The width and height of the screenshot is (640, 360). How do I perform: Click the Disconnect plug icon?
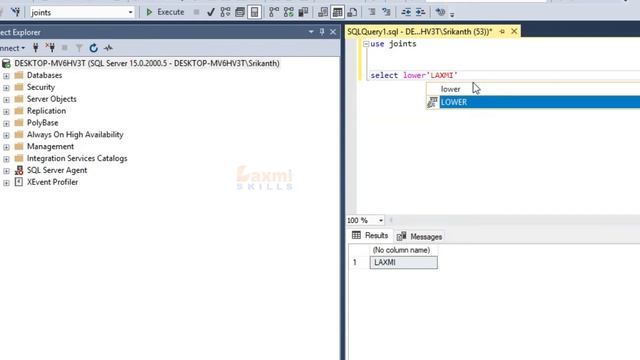[50, 48]
